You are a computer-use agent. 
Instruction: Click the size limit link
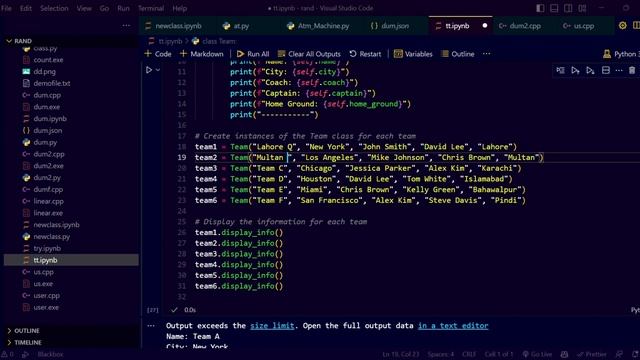tap(272, 326)
